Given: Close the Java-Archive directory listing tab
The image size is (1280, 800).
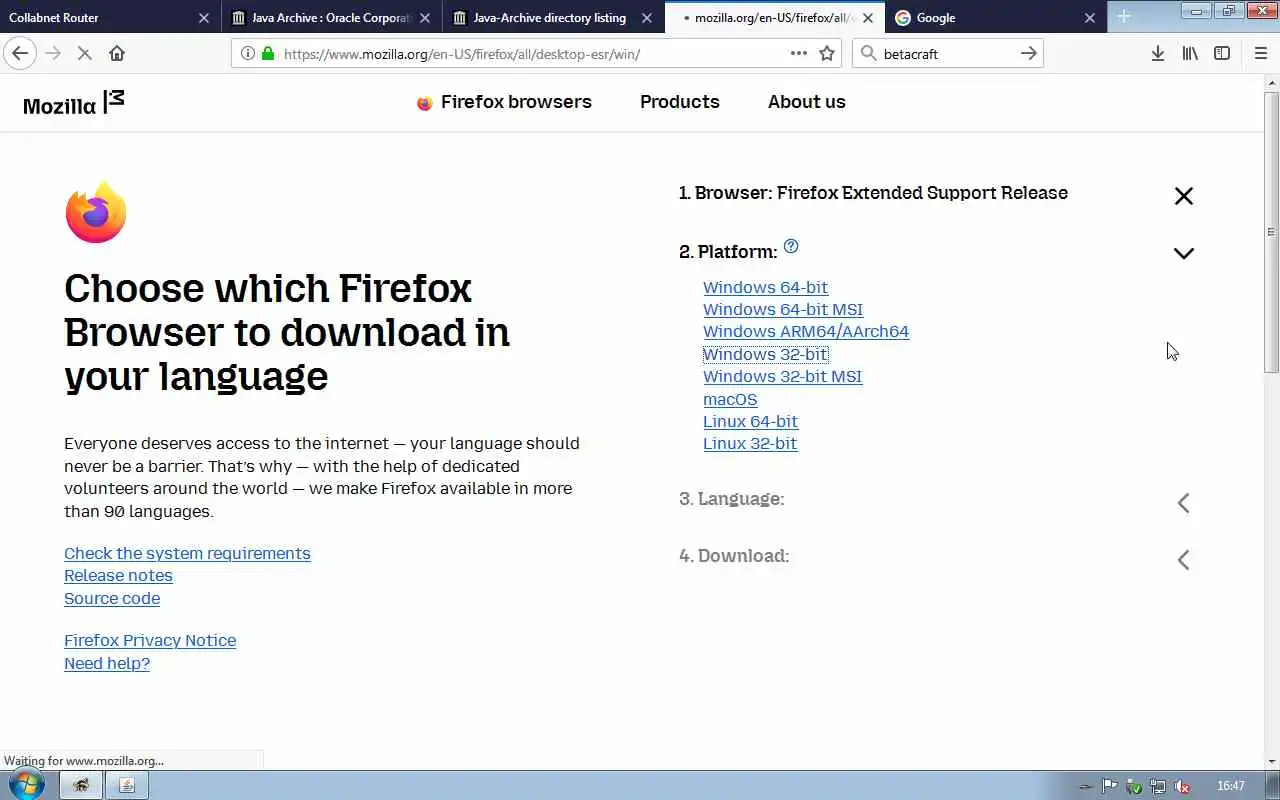Looking at the screenshot, I should point(647,18).
